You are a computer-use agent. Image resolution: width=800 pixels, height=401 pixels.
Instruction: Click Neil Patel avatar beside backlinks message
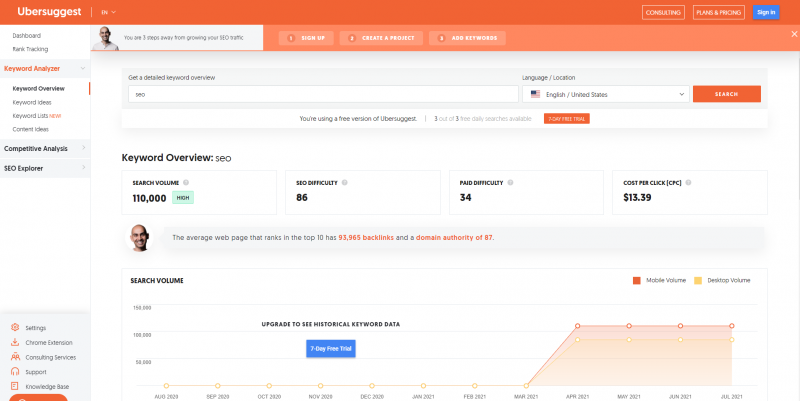(139, 238)
